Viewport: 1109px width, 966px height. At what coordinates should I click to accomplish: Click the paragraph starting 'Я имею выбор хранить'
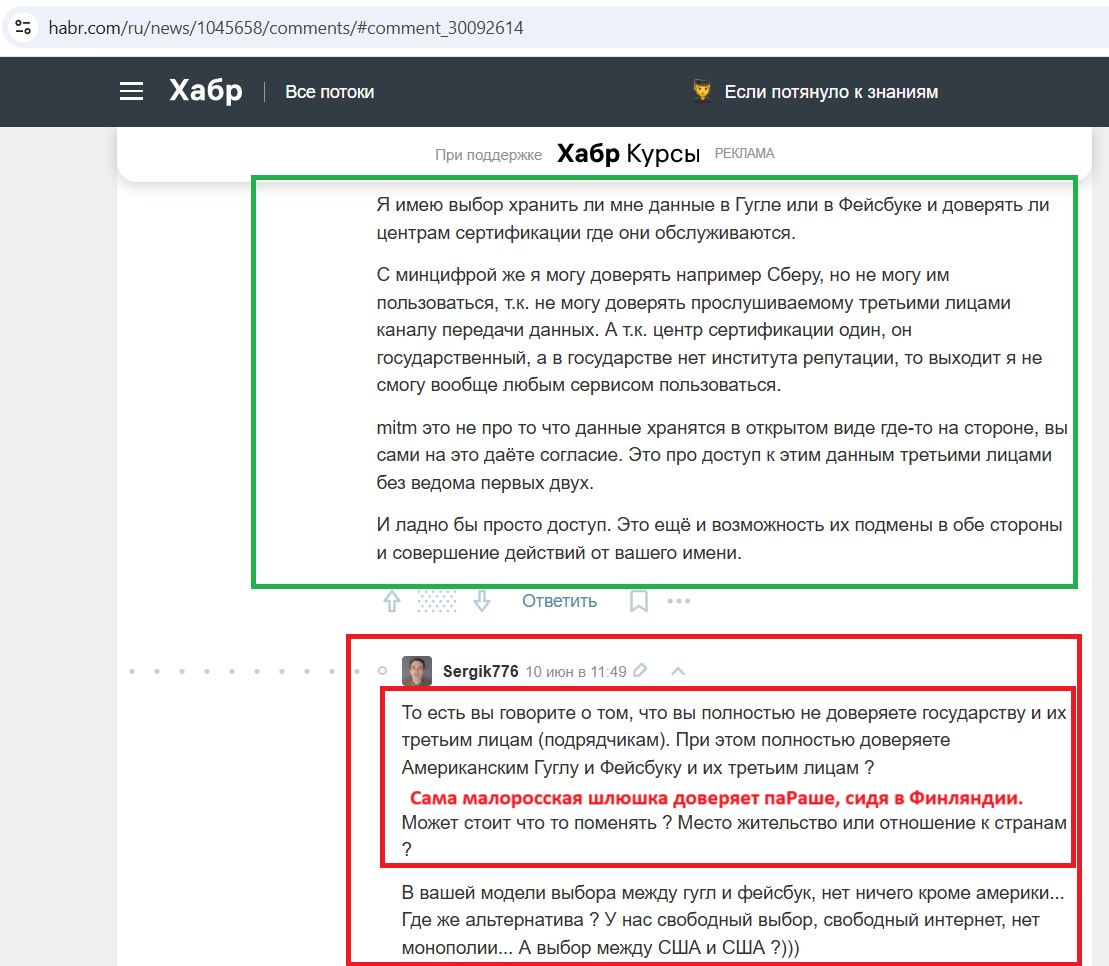pyautogui.click(x=713, y=219)
